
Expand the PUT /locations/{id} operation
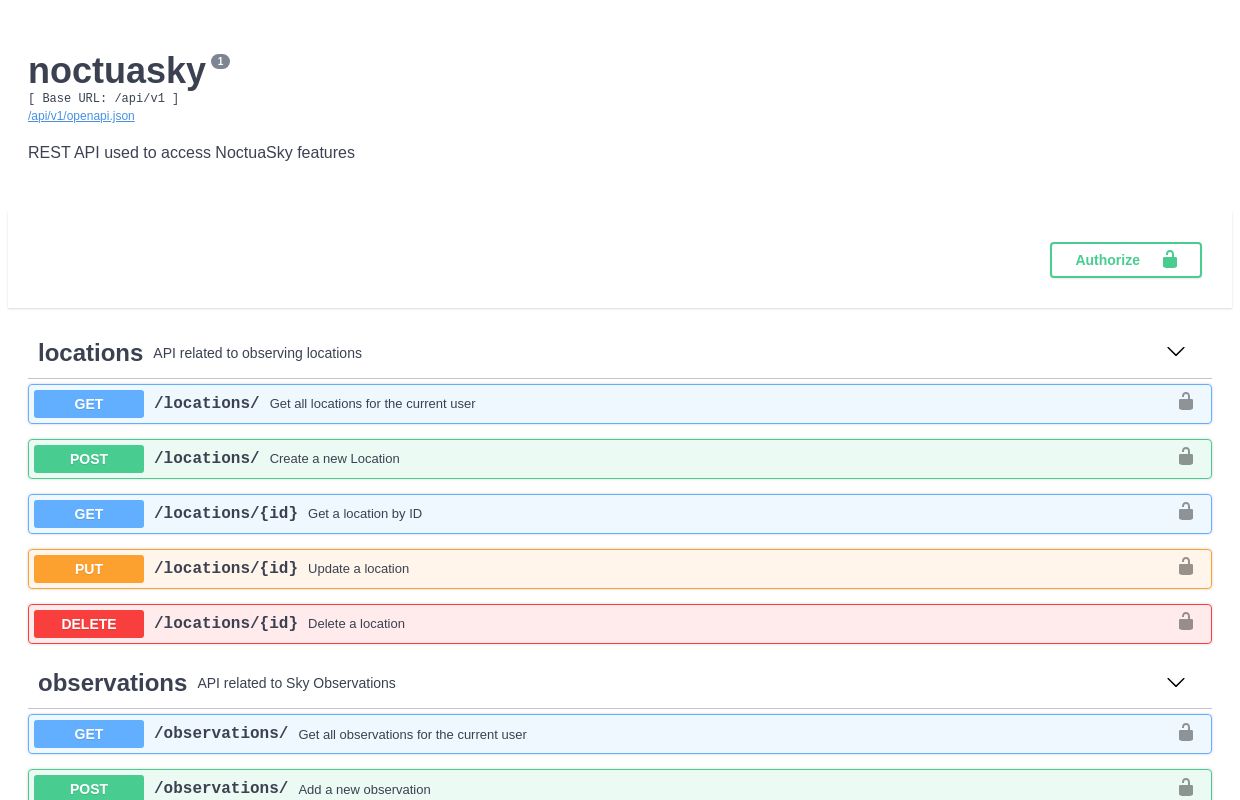pos(620,569)
